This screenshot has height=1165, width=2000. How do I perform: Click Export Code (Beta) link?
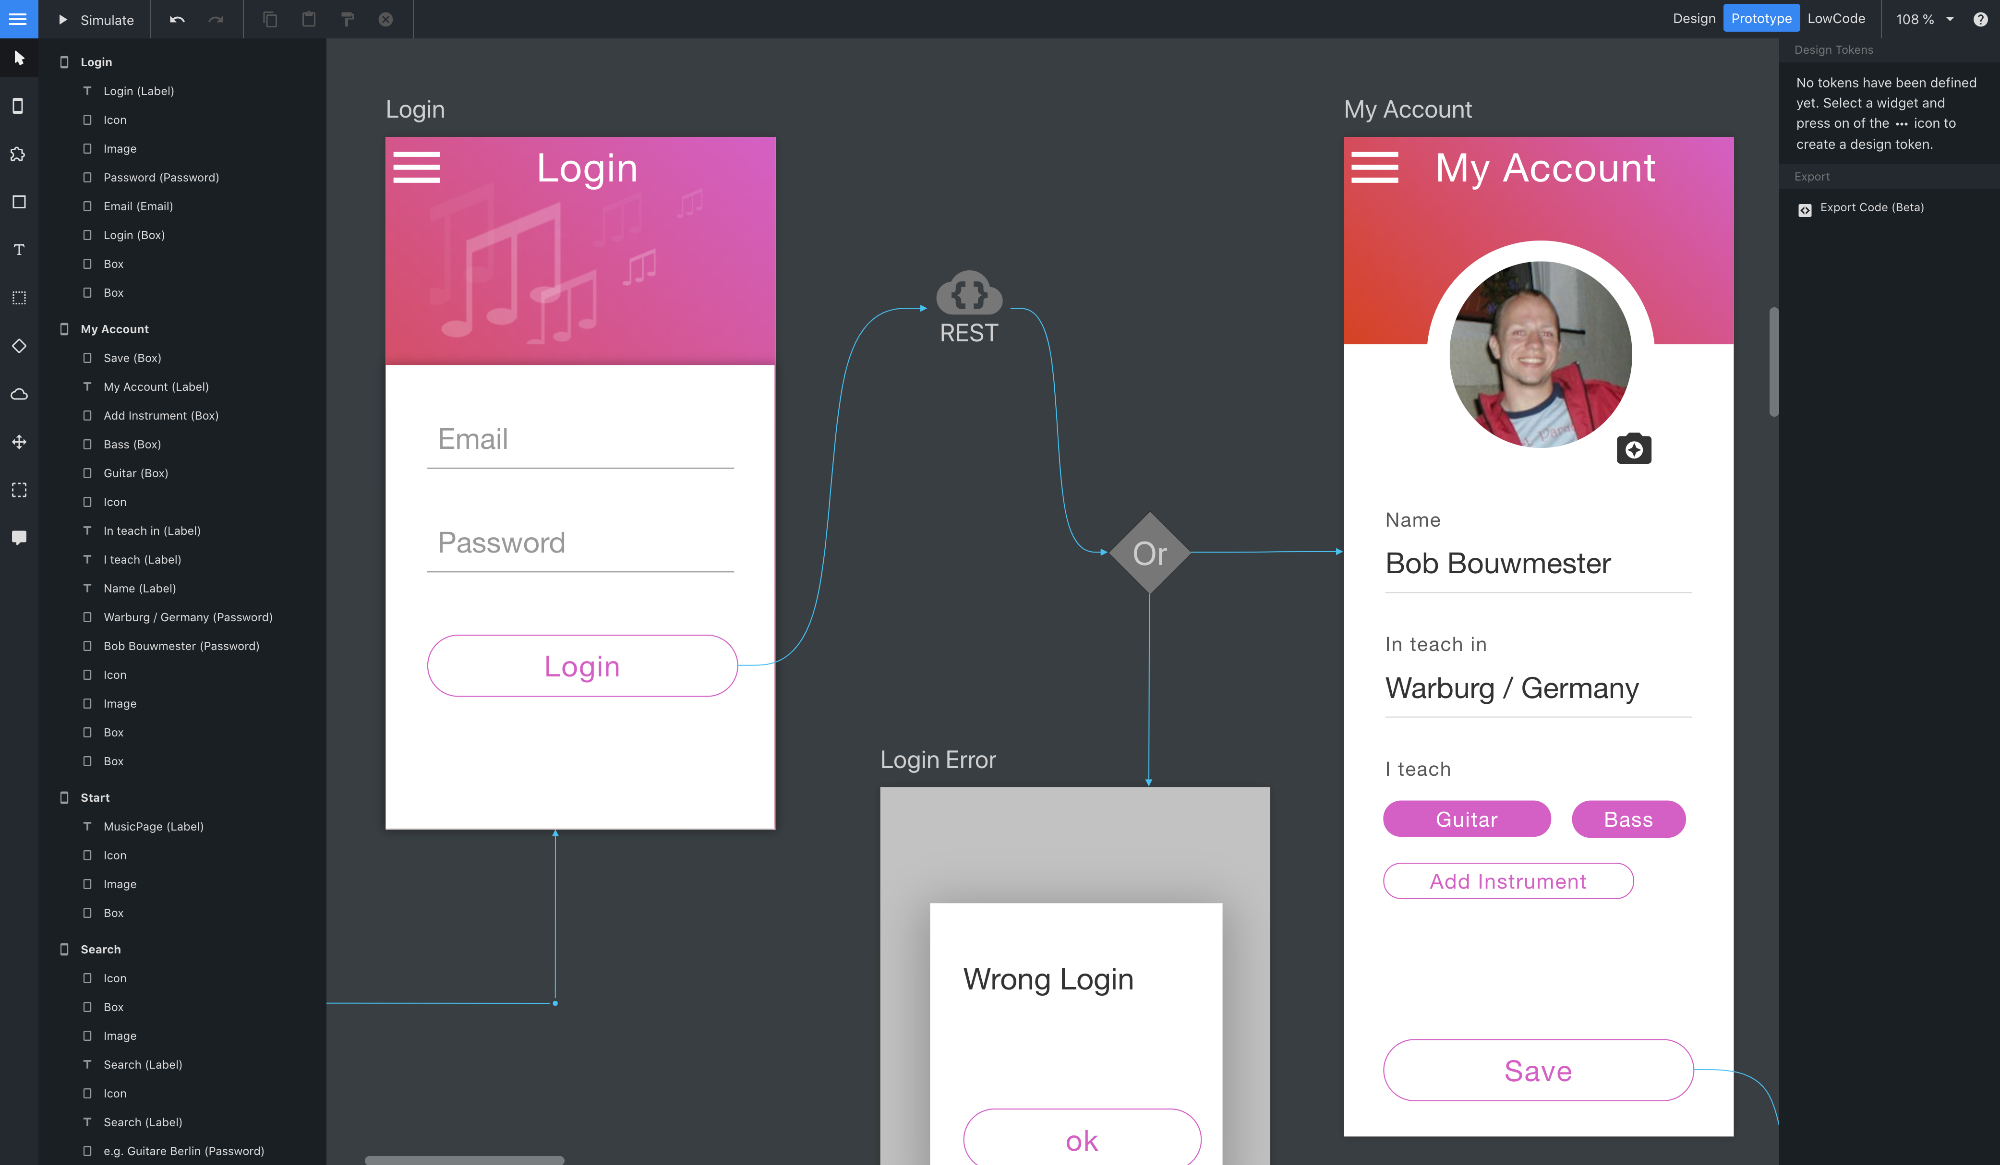(1871, 208)
